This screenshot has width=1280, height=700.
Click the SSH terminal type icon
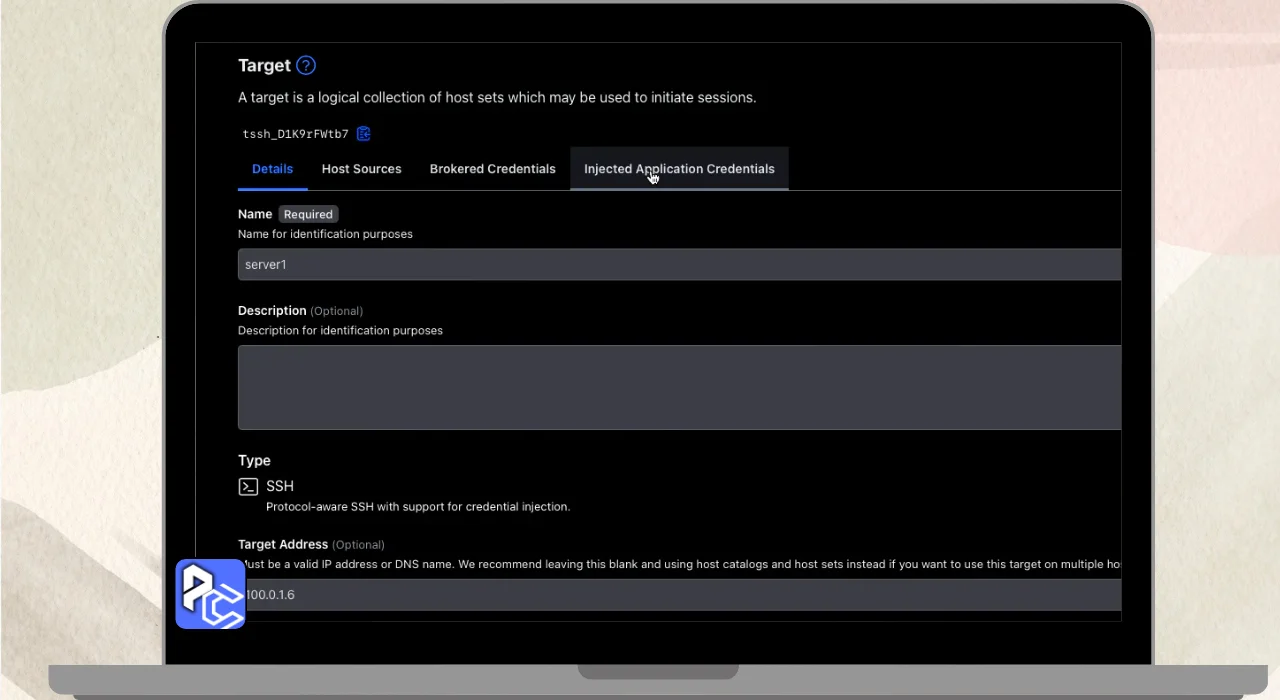point(248,486)
